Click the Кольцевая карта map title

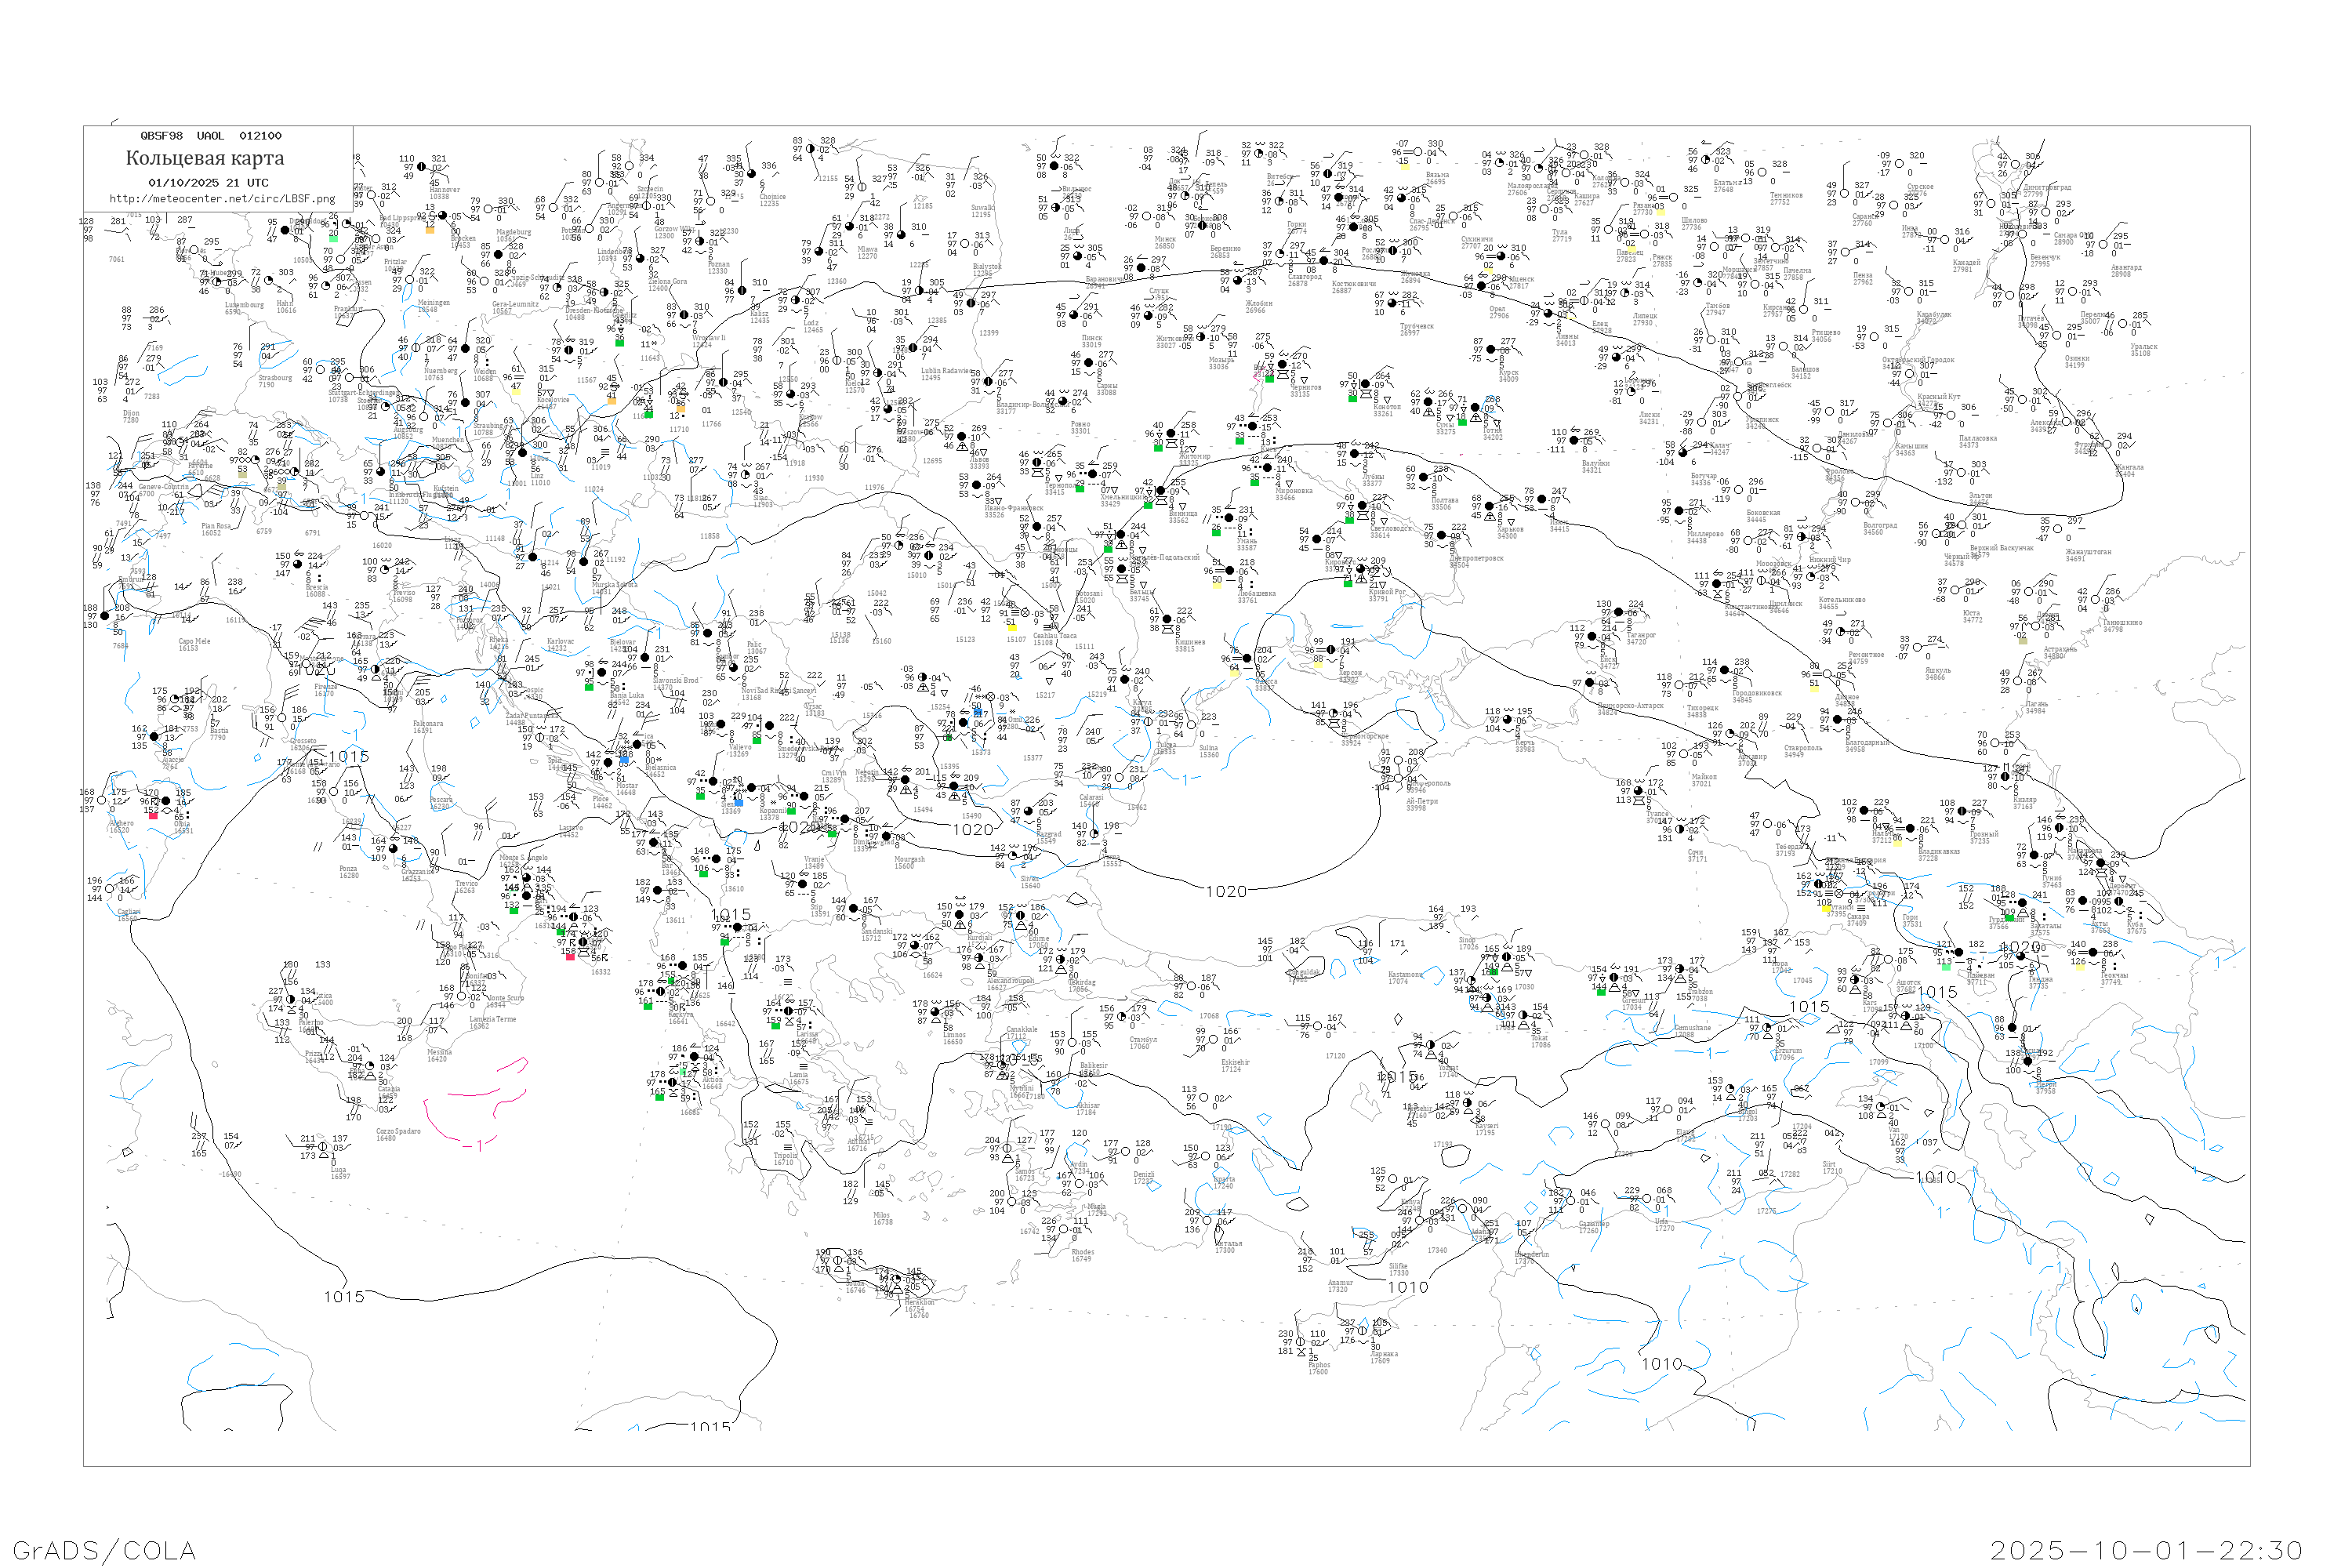click(x=205, y=158)
